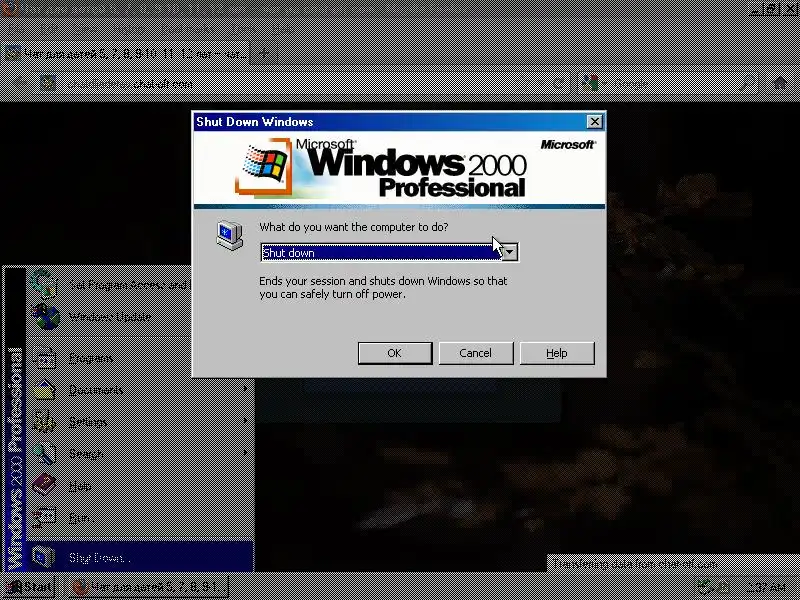
Task: Click the Run icon in Start menu
Action: [44, 518]
